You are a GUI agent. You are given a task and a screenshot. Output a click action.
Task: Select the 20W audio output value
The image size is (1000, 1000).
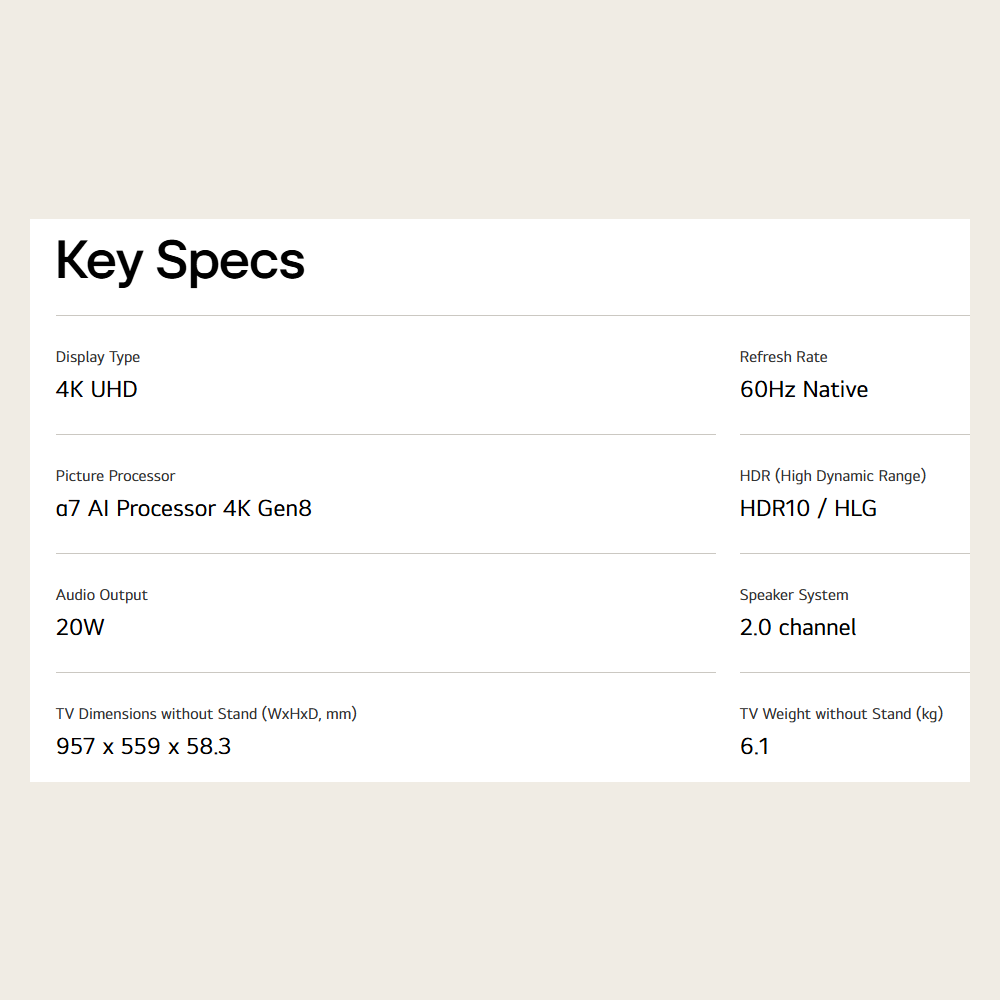(80, 627)
